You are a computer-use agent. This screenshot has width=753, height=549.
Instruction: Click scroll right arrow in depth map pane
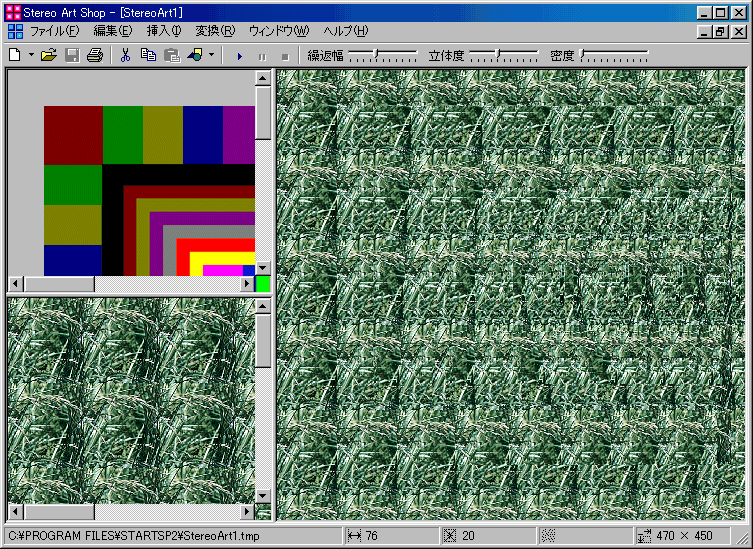247,284
